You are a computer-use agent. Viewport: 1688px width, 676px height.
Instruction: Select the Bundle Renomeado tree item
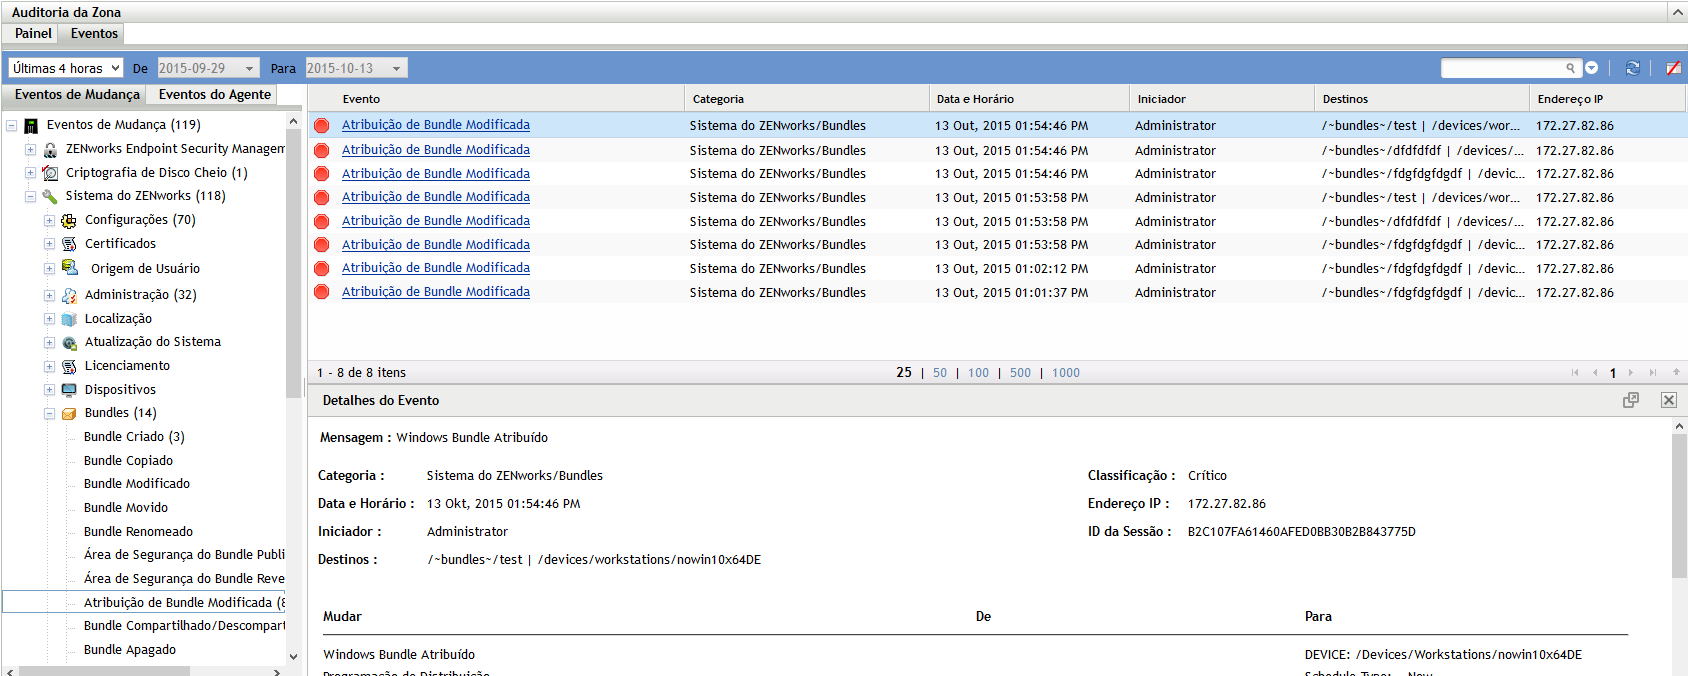click(x=138, y=532)
